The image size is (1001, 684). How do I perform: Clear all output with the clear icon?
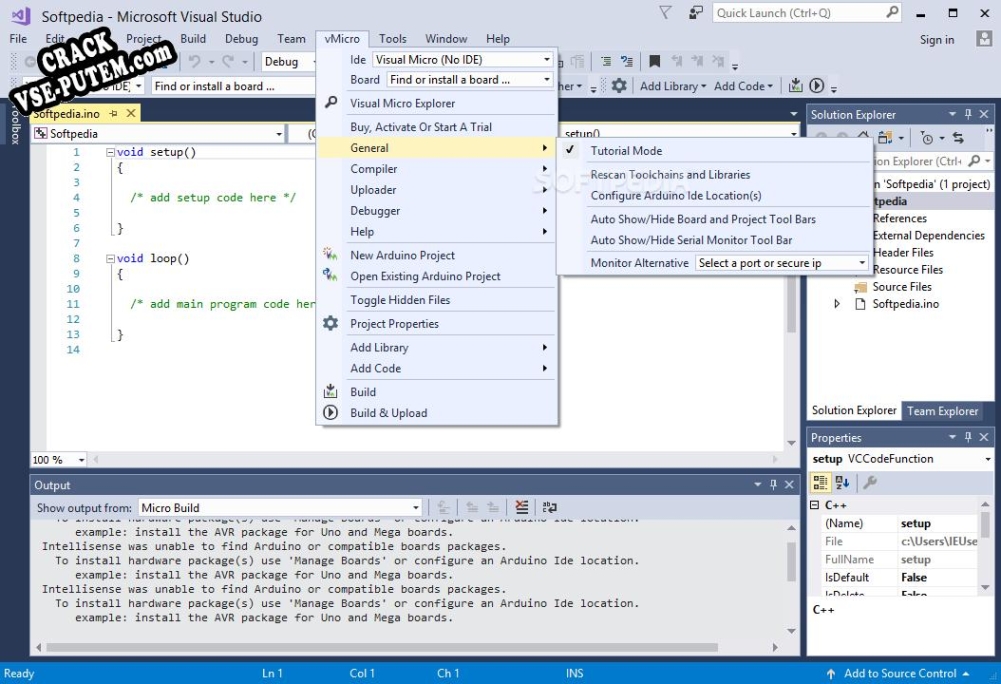point(522,507)
